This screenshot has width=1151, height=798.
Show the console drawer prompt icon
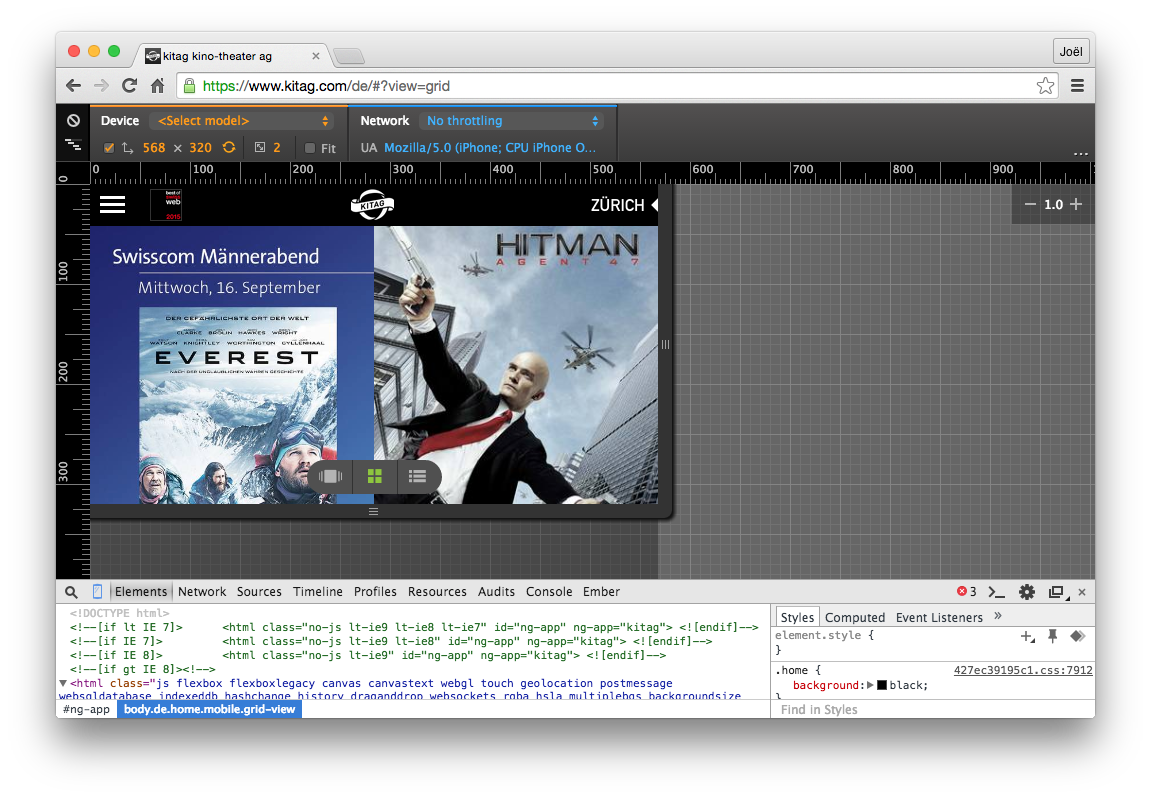point(996,592)
